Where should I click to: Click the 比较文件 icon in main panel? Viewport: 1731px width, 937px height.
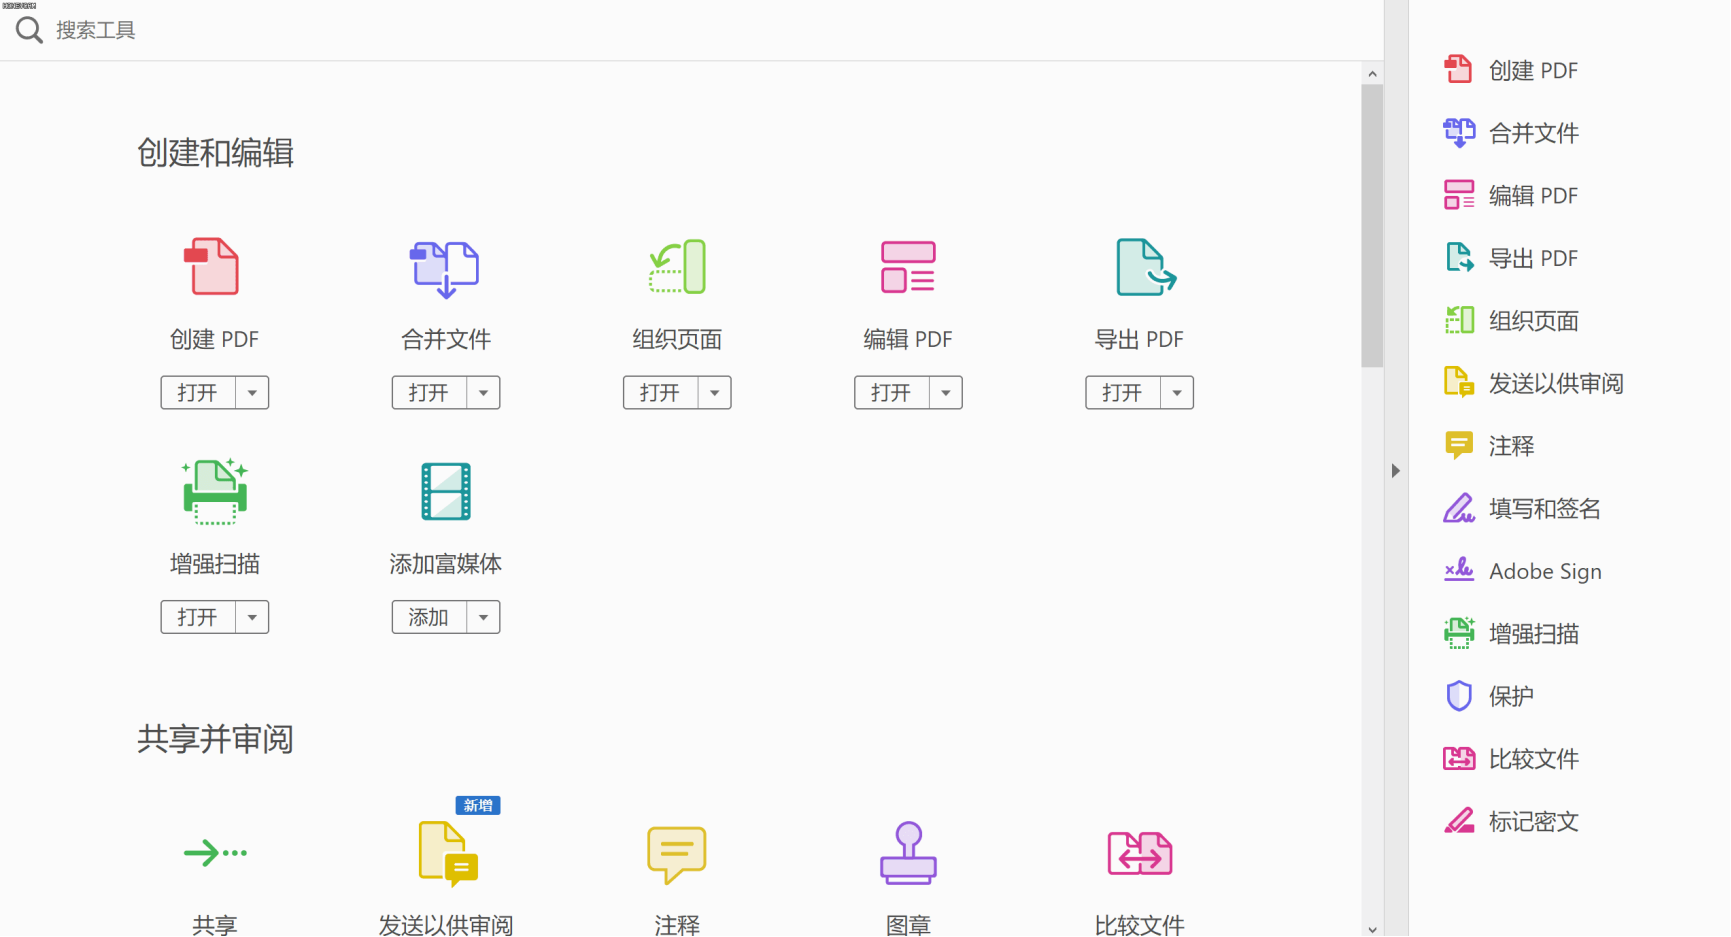point(1139,853)
